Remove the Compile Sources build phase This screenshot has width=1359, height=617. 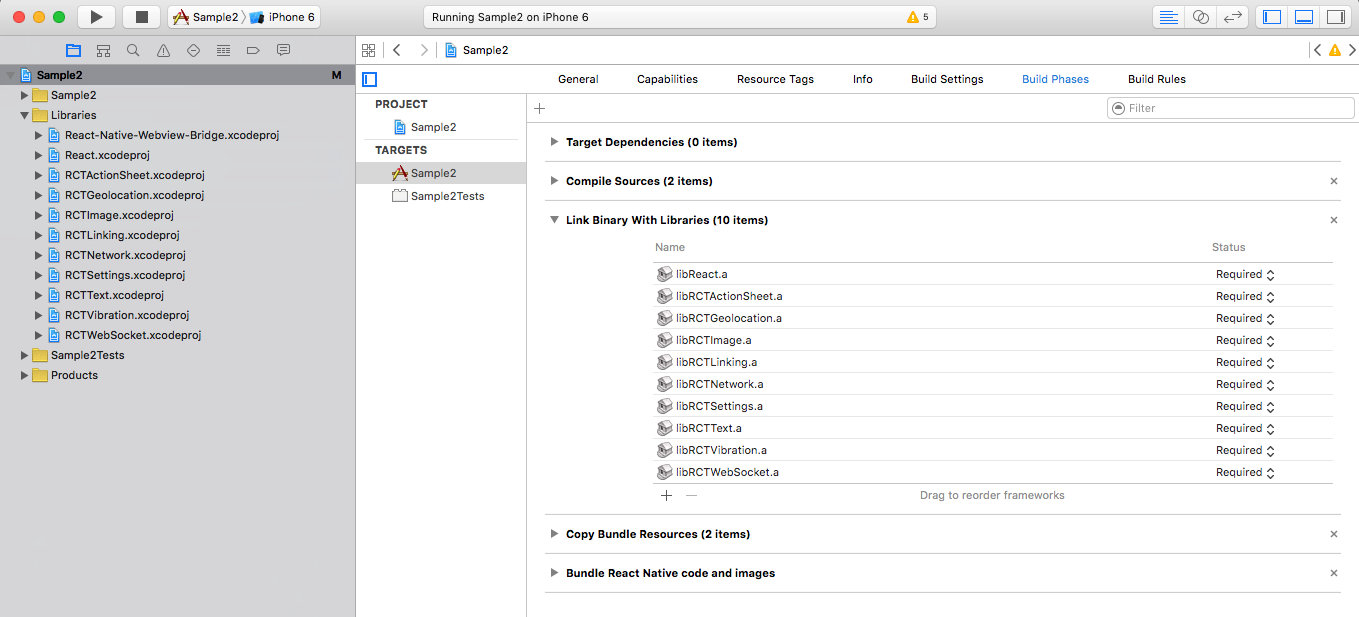tap(1333, 181)
